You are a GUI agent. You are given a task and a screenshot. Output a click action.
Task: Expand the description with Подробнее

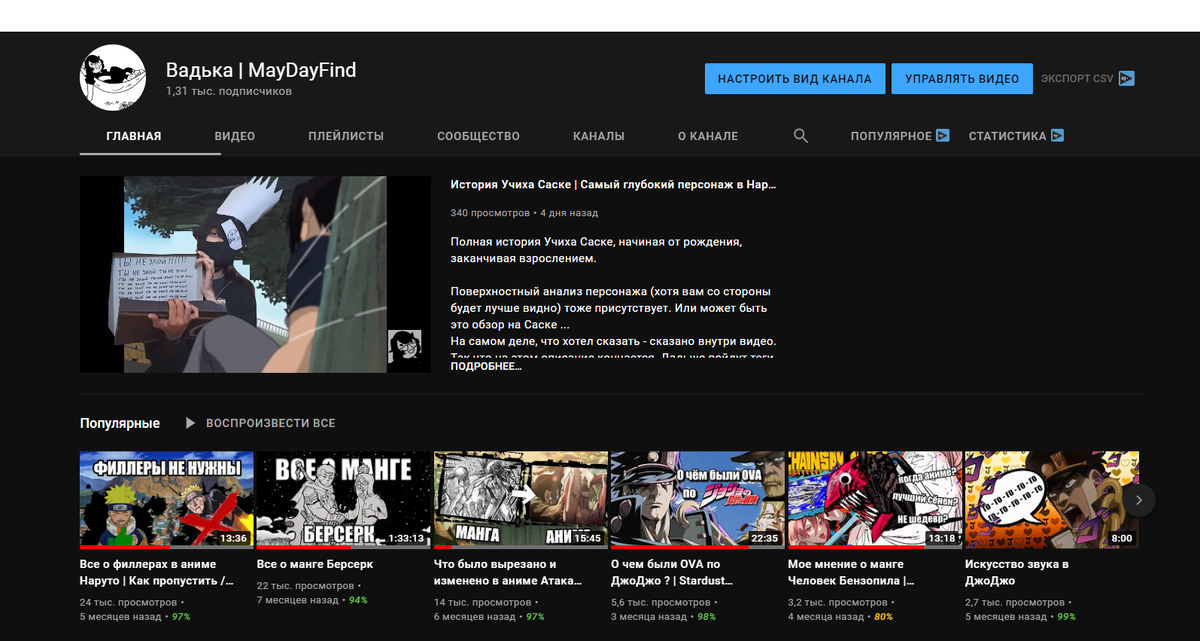[x=486, y=366]
